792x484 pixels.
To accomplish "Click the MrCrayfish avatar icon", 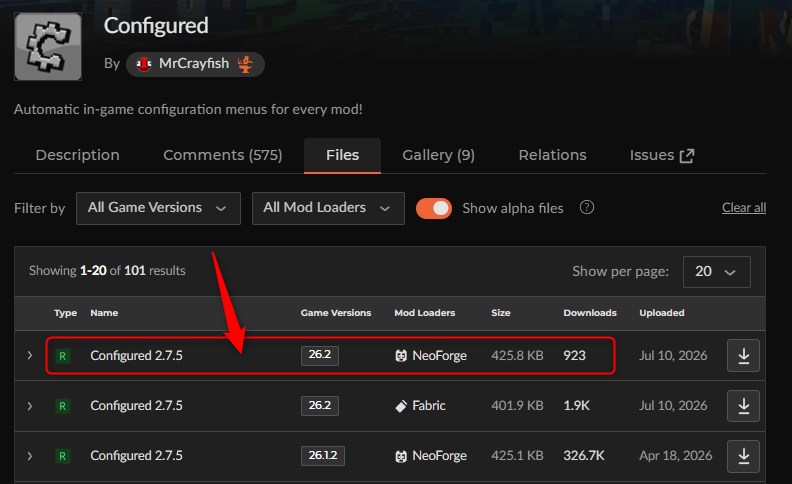I will [144, 64].
